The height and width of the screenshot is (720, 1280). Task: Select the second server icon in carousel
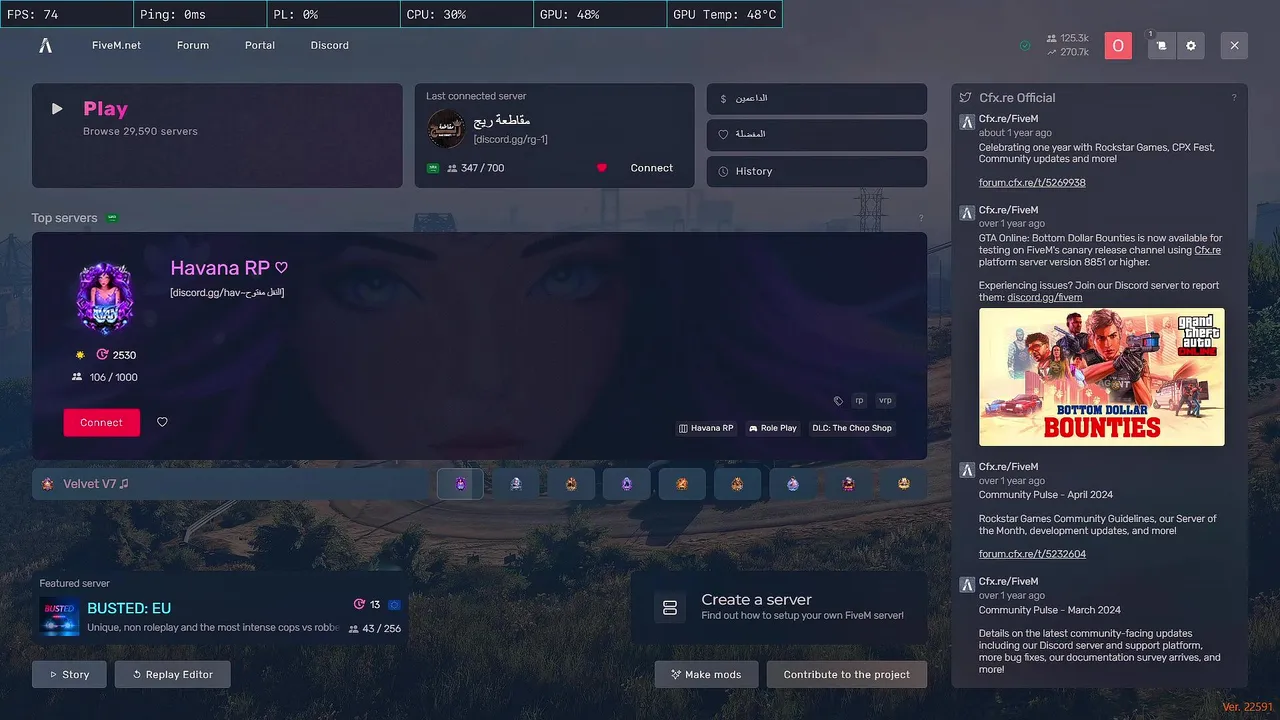pyautogui.click(x=516, y=484)
